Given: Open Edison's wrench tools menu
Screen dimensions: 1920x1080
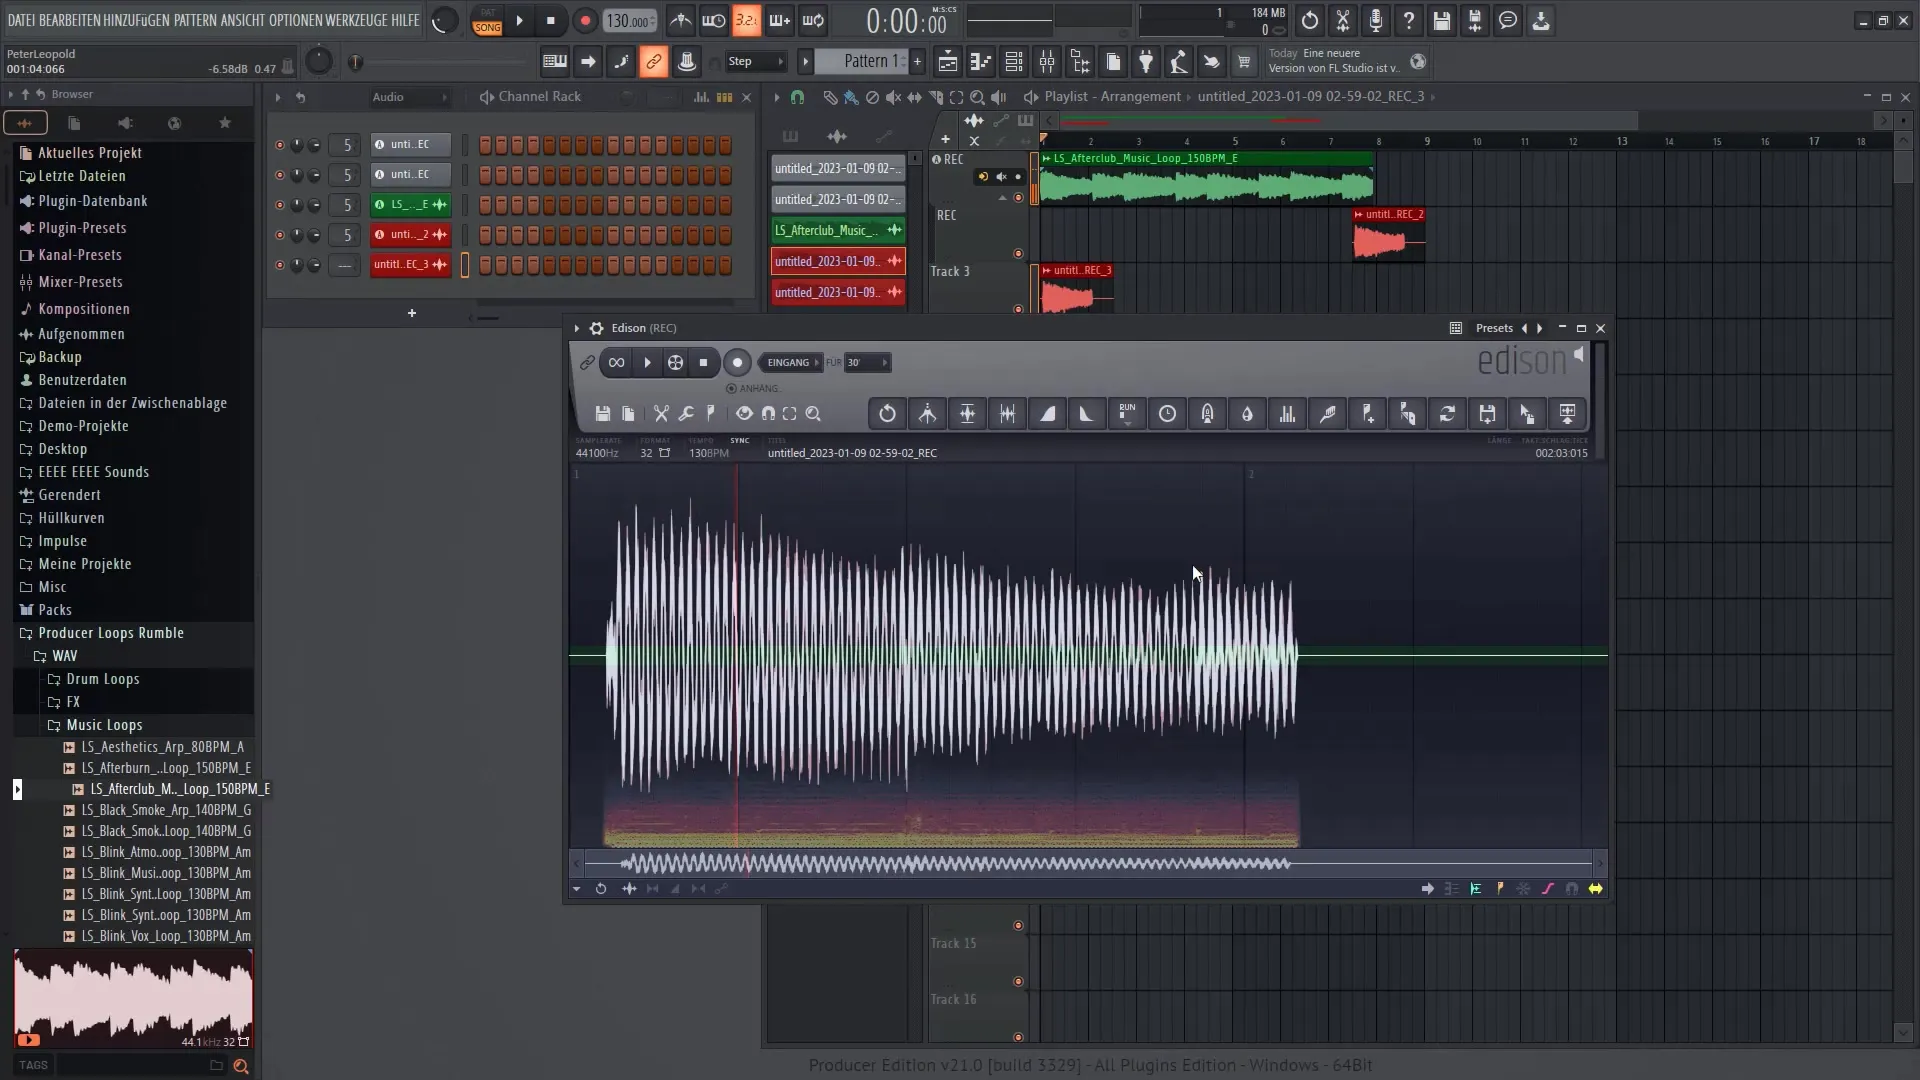Looking at the screenshot, I should point(686,414).
